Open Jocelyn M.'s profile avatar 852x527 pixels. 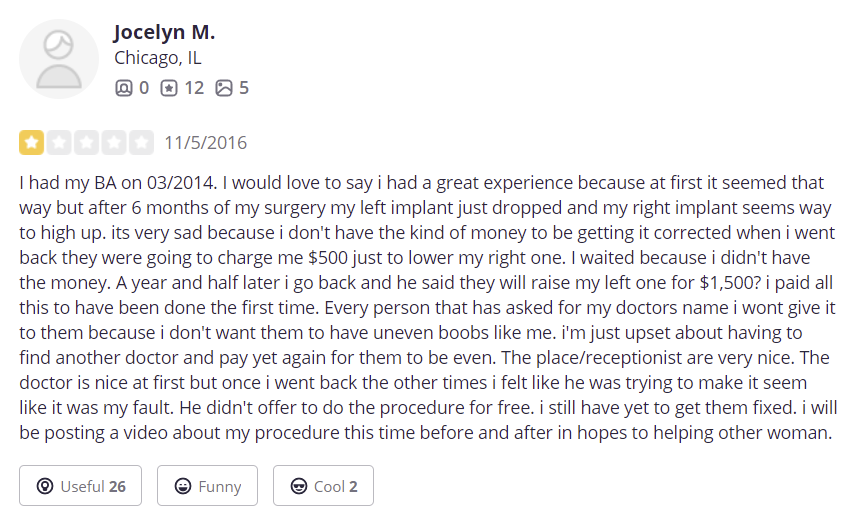(59, 59)
